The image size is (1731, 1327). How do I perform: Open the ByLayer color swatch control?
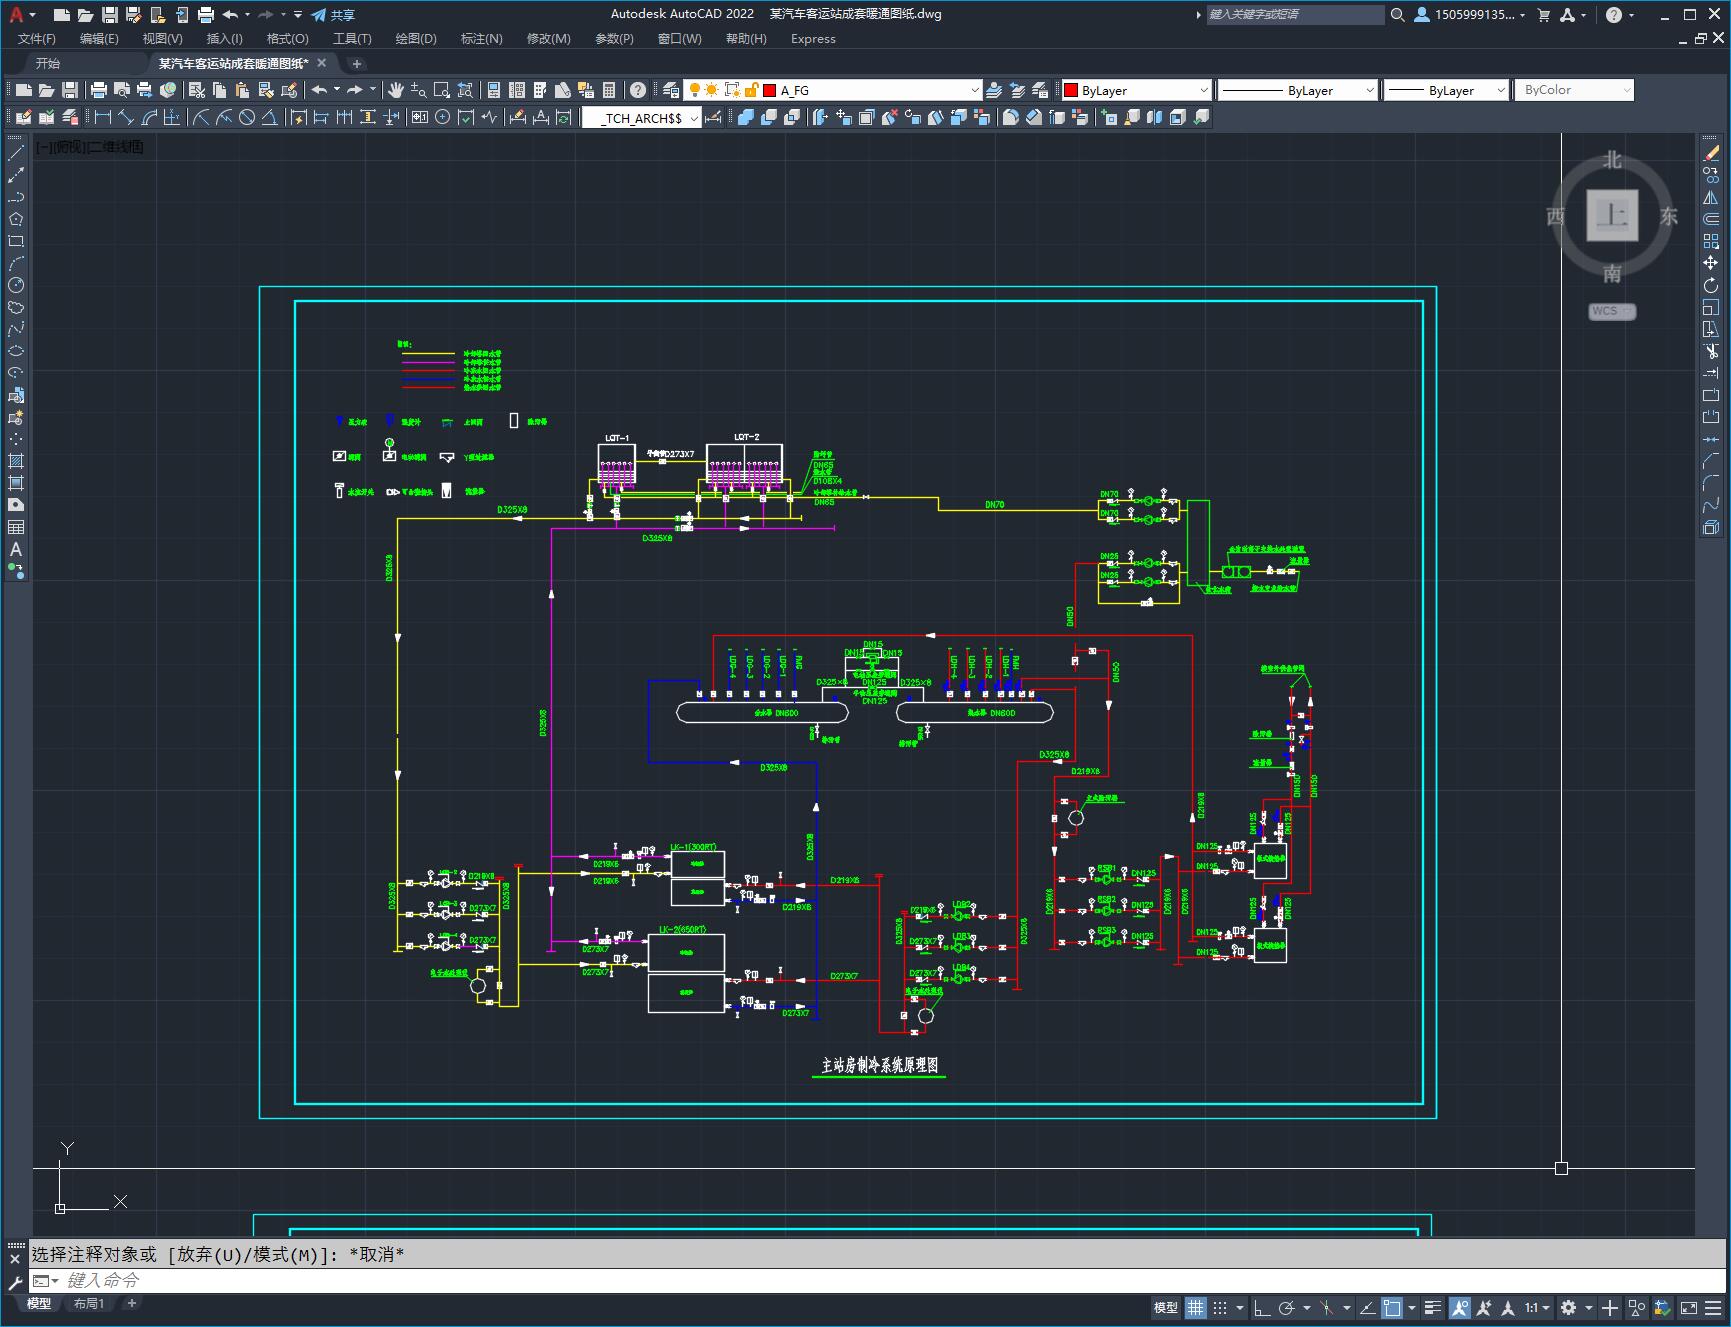pos(1136,90)
